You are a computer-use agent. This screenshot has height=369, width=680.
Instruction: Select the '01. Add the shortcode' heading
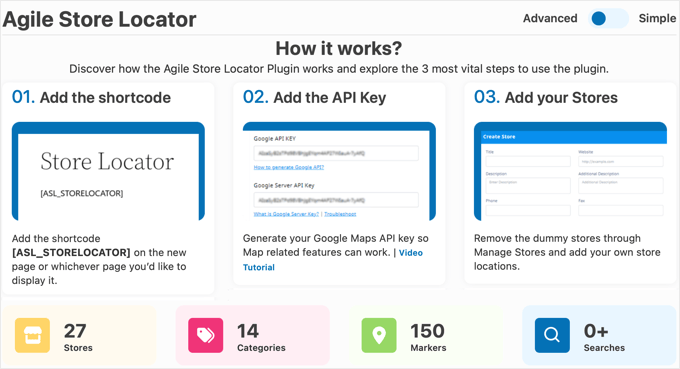click(92, 97)
